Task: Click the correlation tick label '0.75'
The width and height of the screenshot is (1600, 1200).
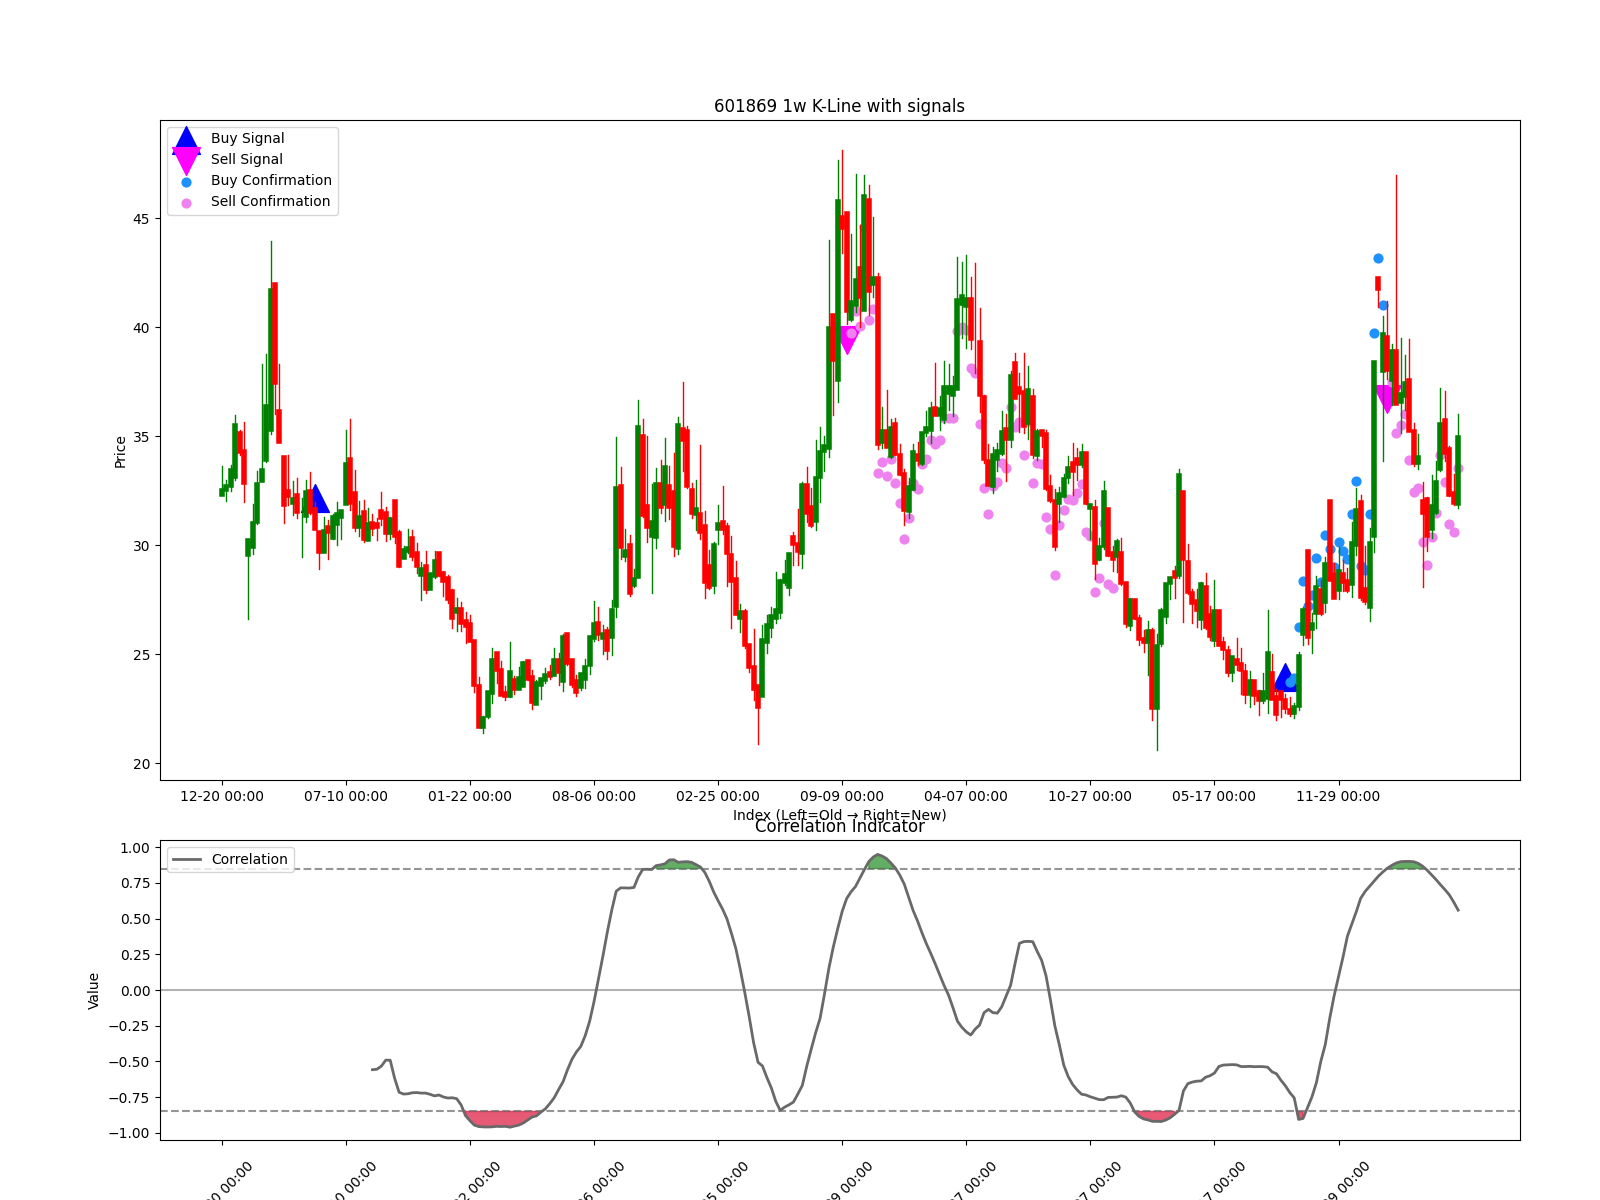Action: pos(134,884)
